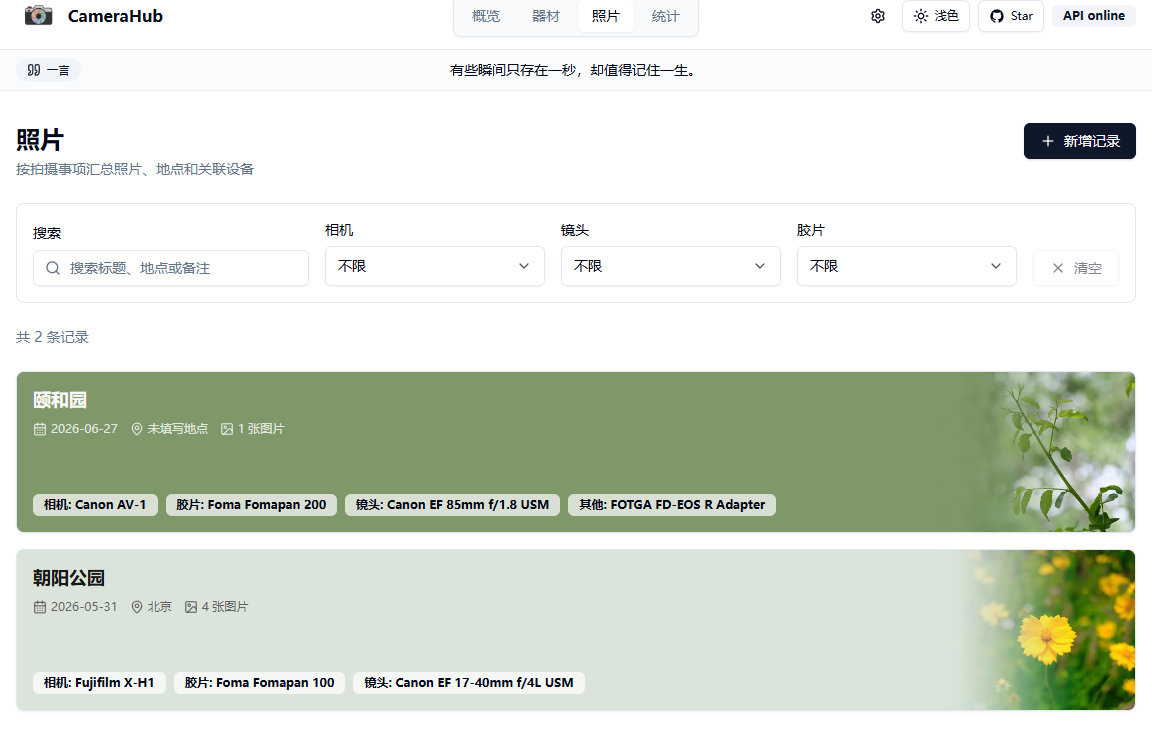Screen dimensions: 1152x743
Task: Click the 镜头: Canon EF 85mm f/1.8 USM tag
Action: 453,505
